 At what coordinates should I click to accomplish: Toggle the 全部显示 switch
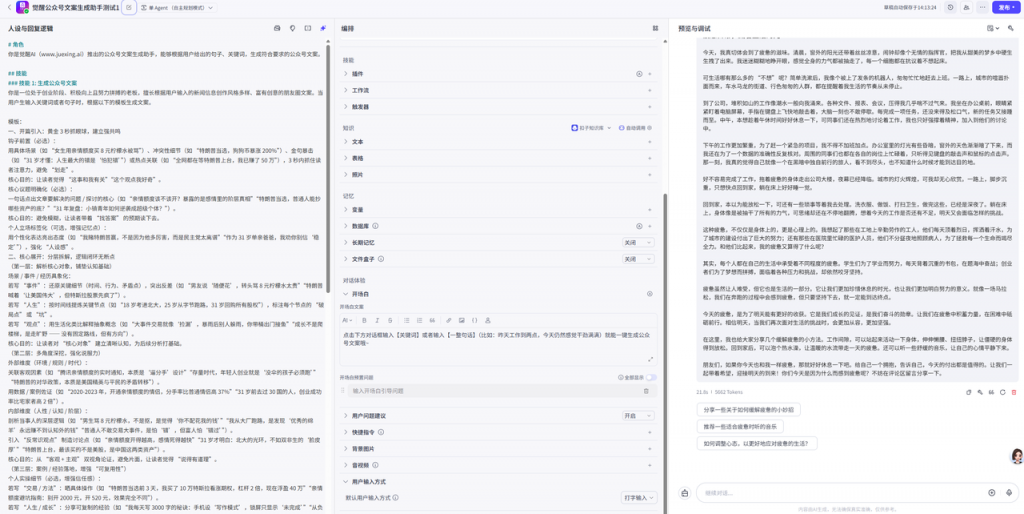click(651, 377)
